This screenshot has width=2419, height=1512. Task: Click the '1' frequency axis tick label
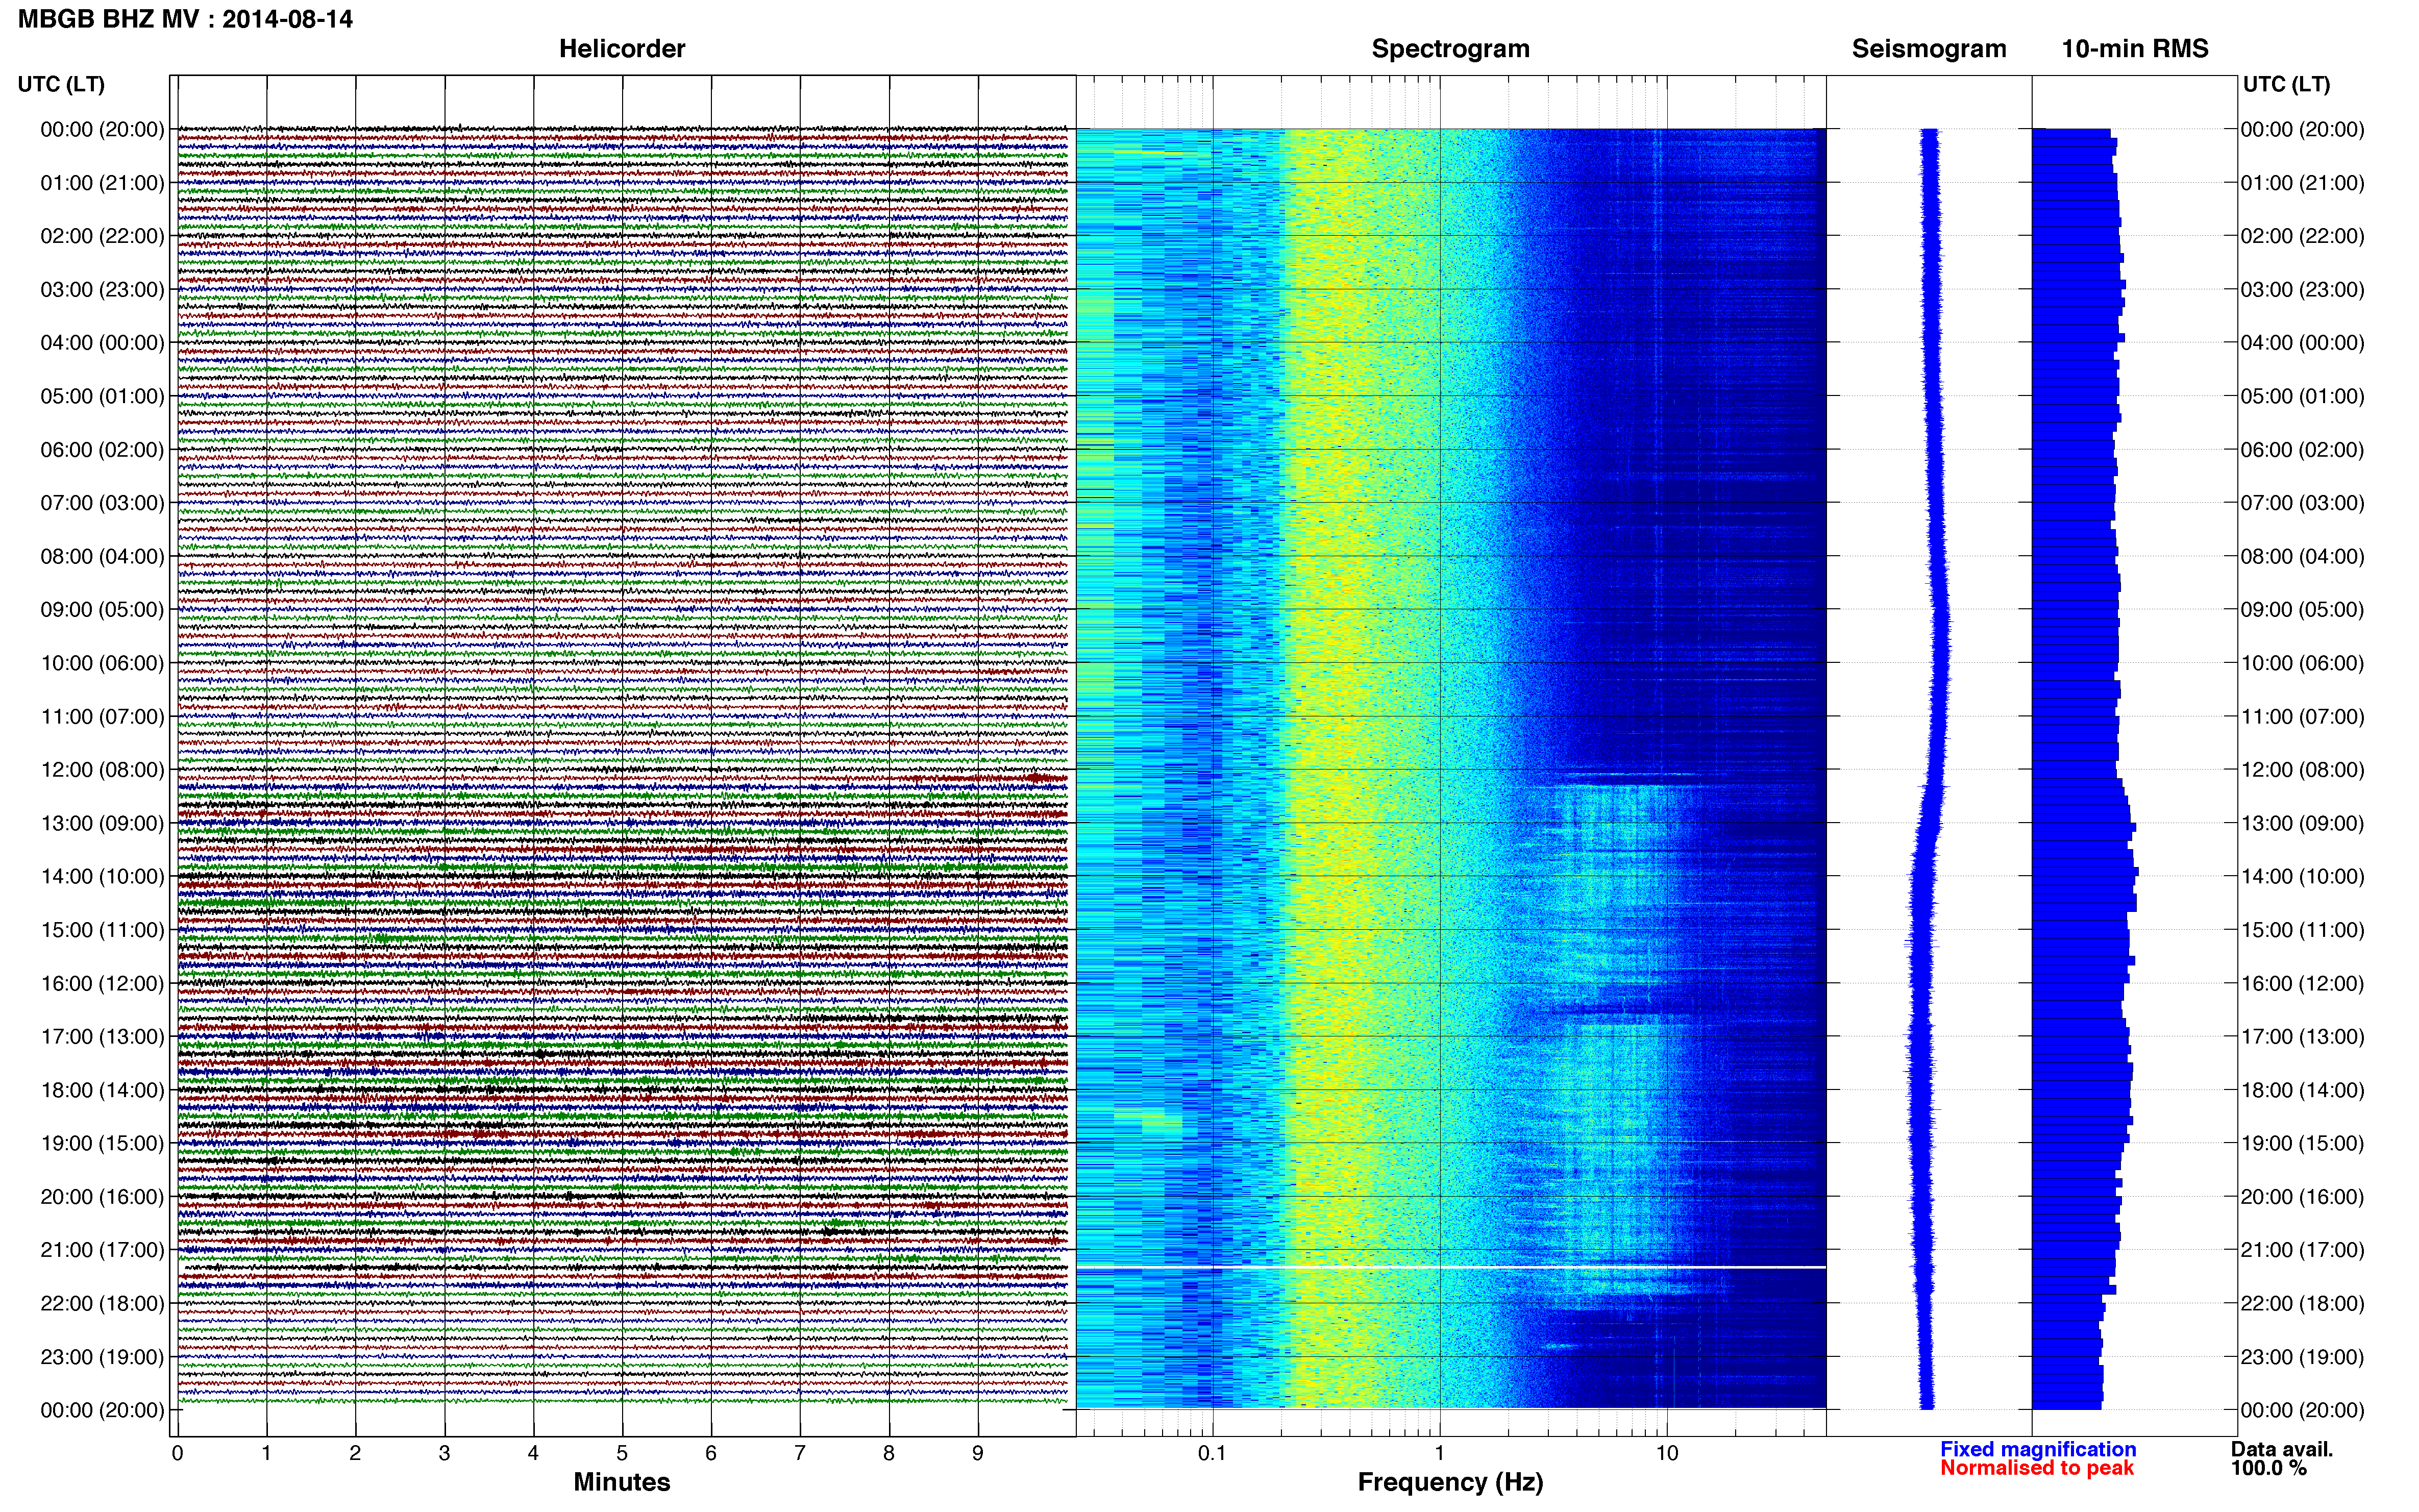[1439, 1453]
